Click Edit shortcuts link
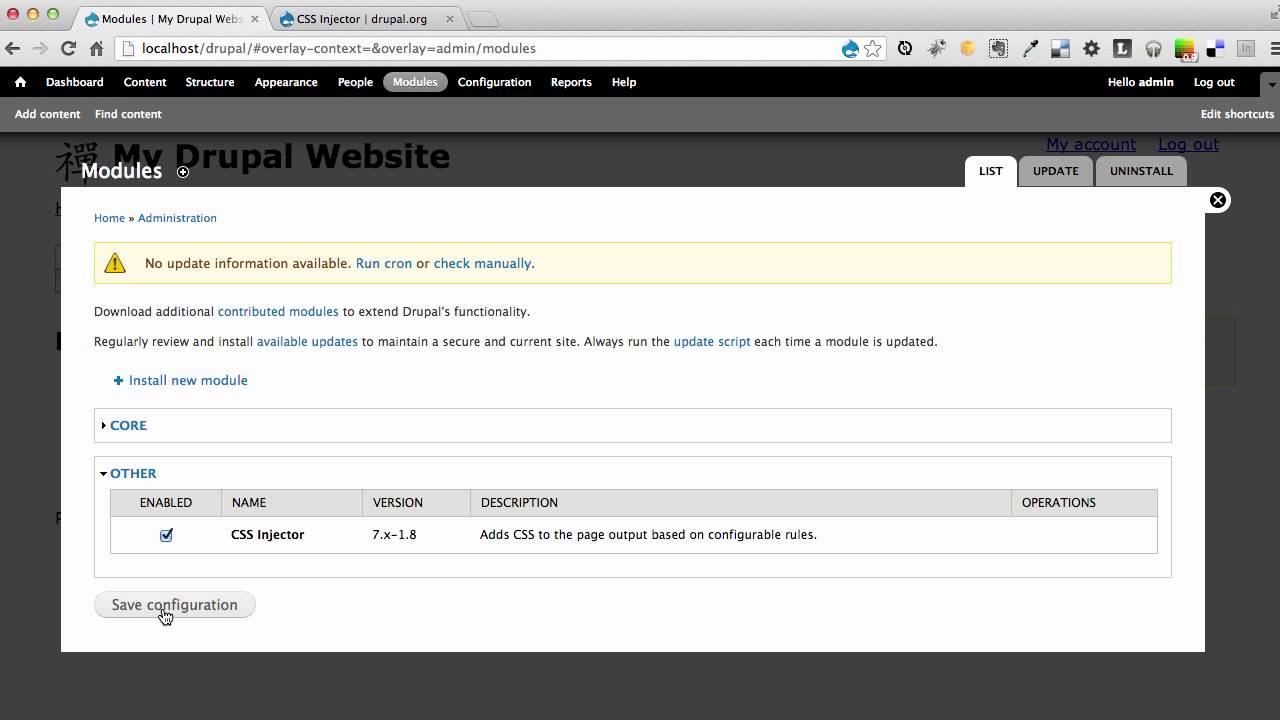The width and height of the screenshot is (1280, 720). [1237, 114]
